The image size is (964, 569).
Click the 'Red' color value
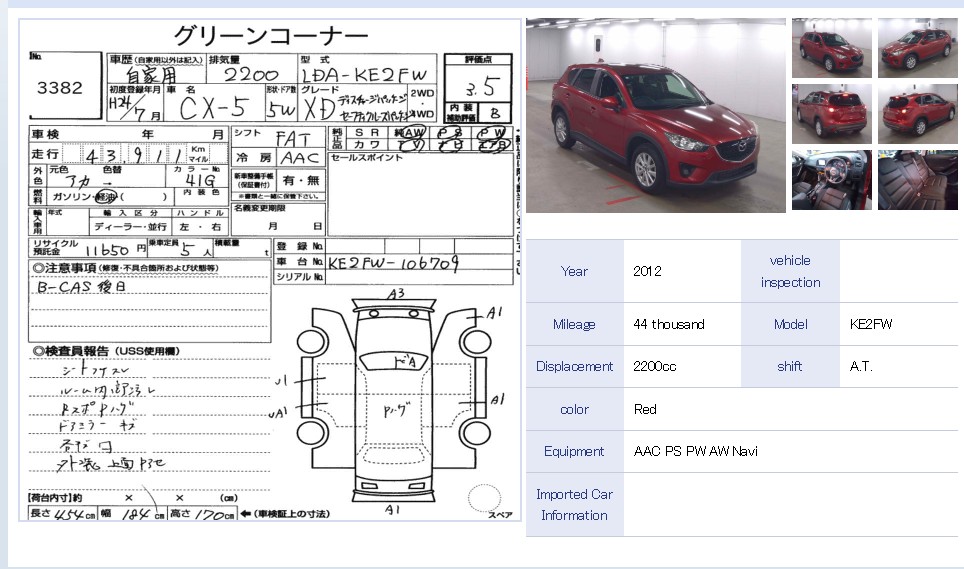tap(645, 409)
